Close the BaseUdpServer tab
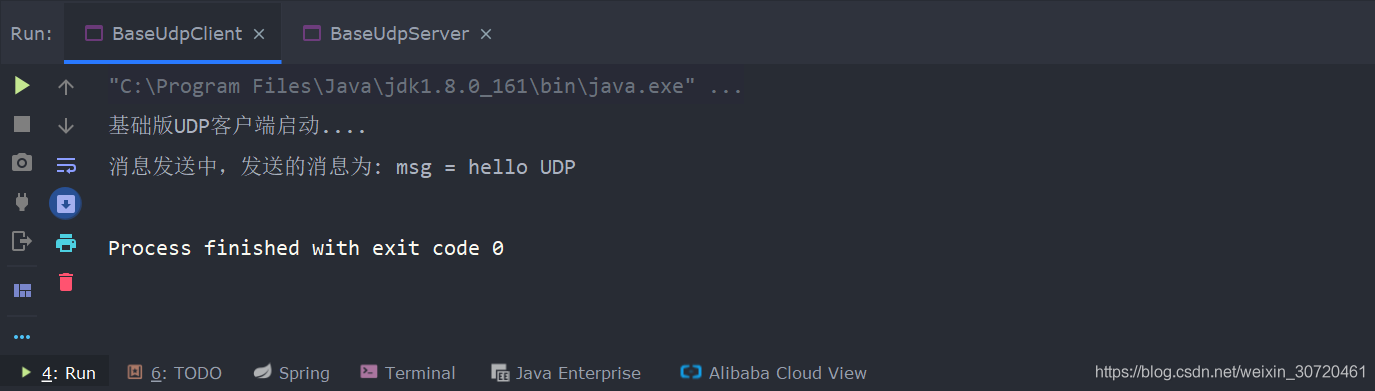Image resolution: width=1375 pixels, height=391 pixels. coord(486,34)
